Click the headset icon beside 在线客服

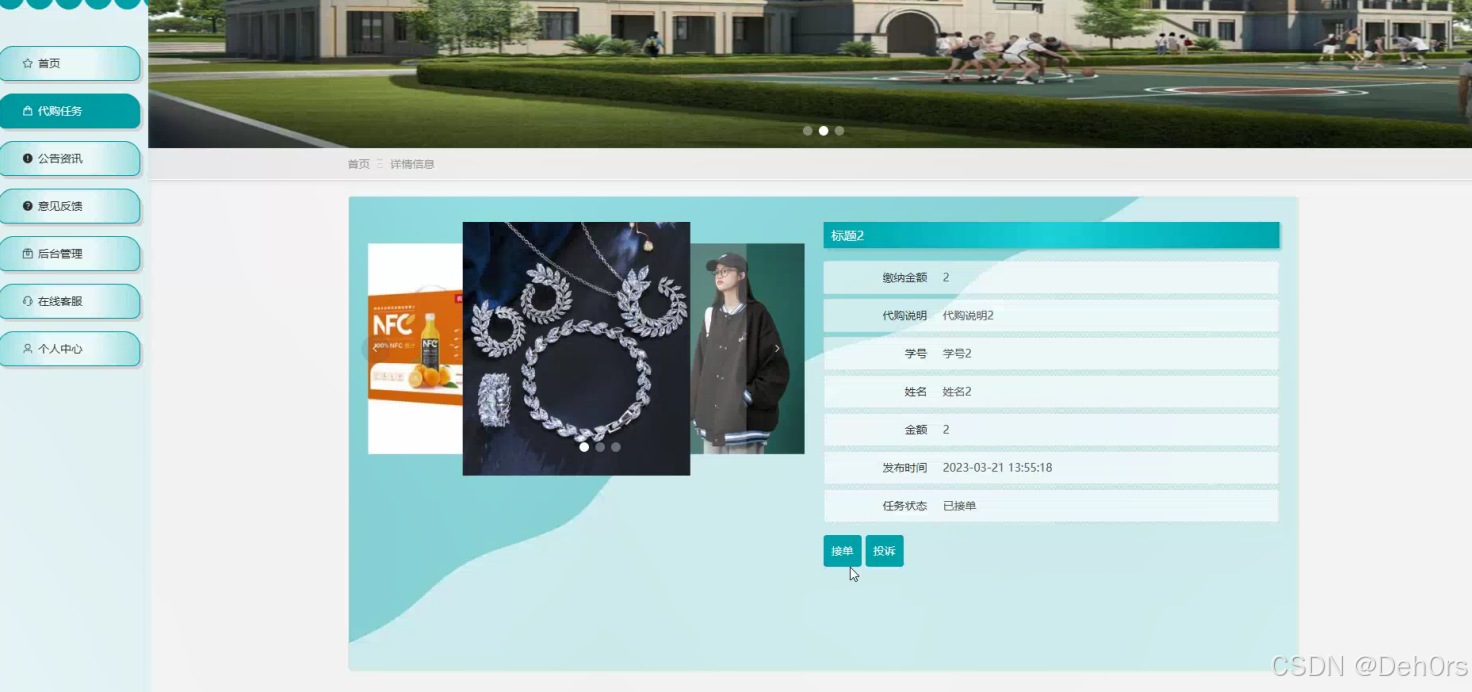point(28,301)
